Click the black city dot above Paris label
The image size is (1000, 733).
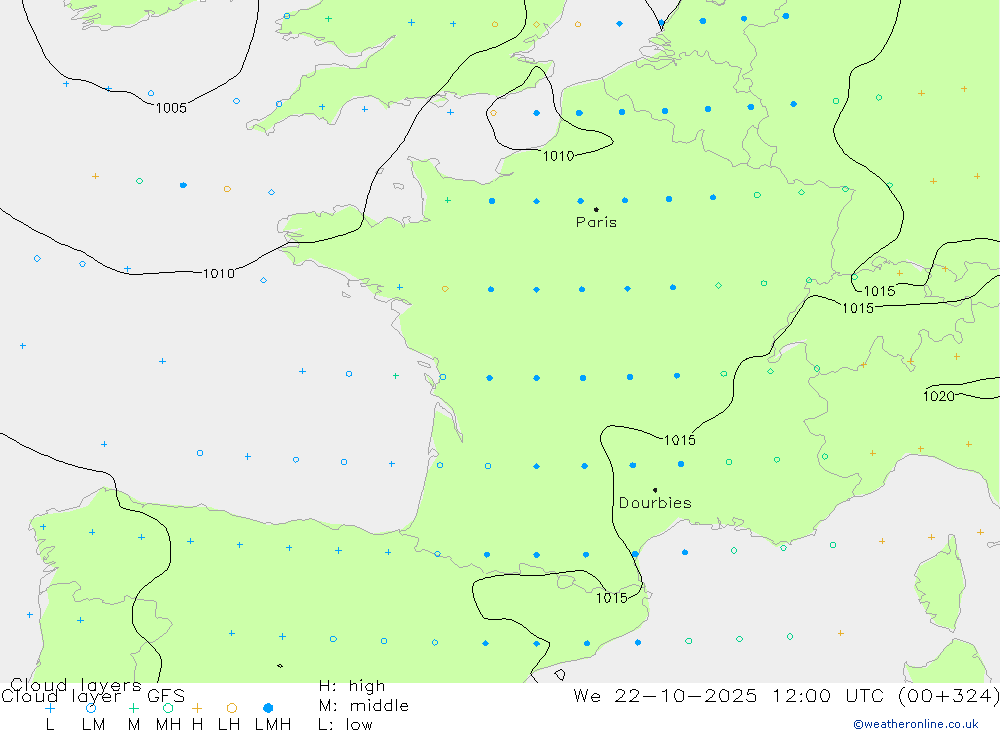596,209
